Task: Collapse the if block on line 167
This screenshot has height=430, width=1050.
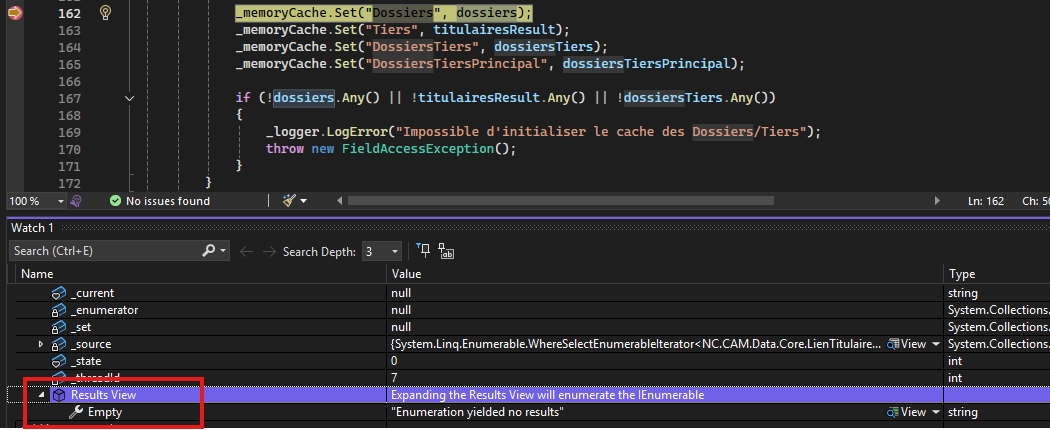Action: [x=129, y=98]
